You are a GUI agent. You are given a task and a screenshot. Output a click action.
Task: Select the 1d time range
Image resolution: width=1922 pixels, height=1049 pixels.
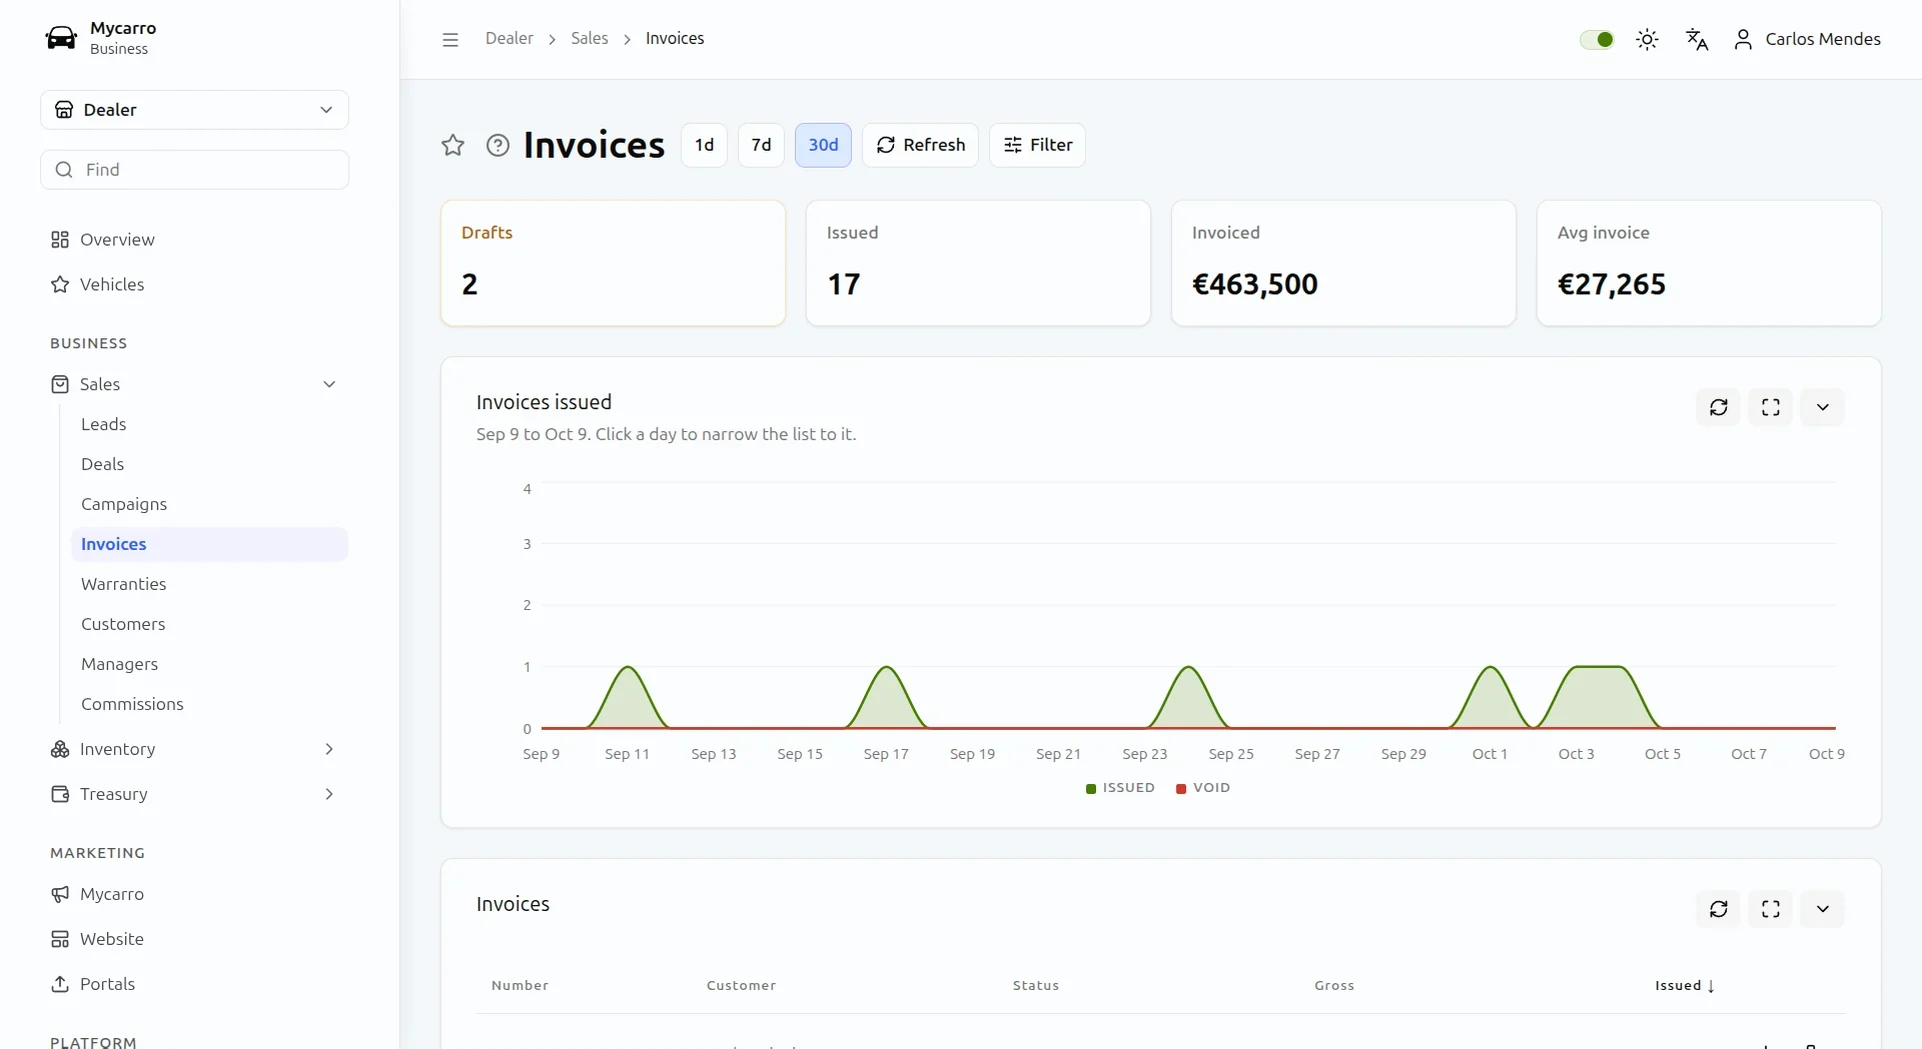(x=704, y=145)
